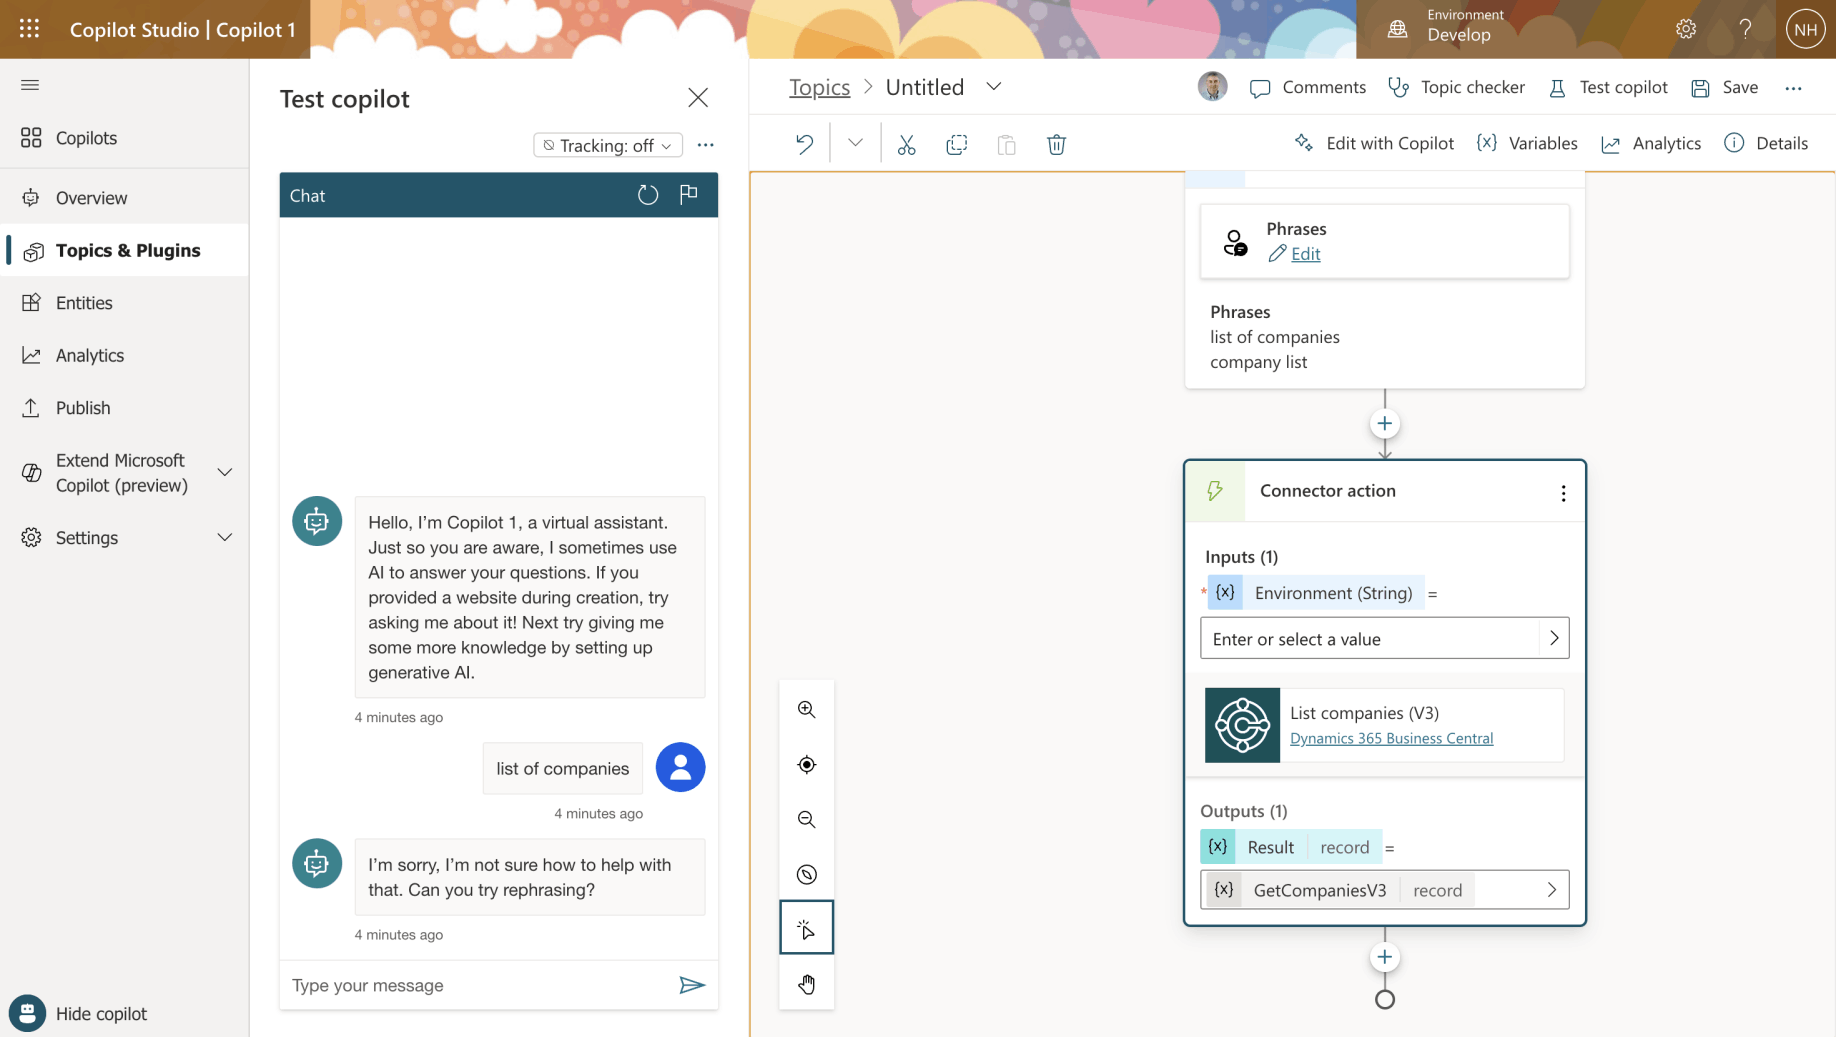Open the test panel more options ellipsis
This screenshot has width=1836, height=1037.
coord(706,145)
